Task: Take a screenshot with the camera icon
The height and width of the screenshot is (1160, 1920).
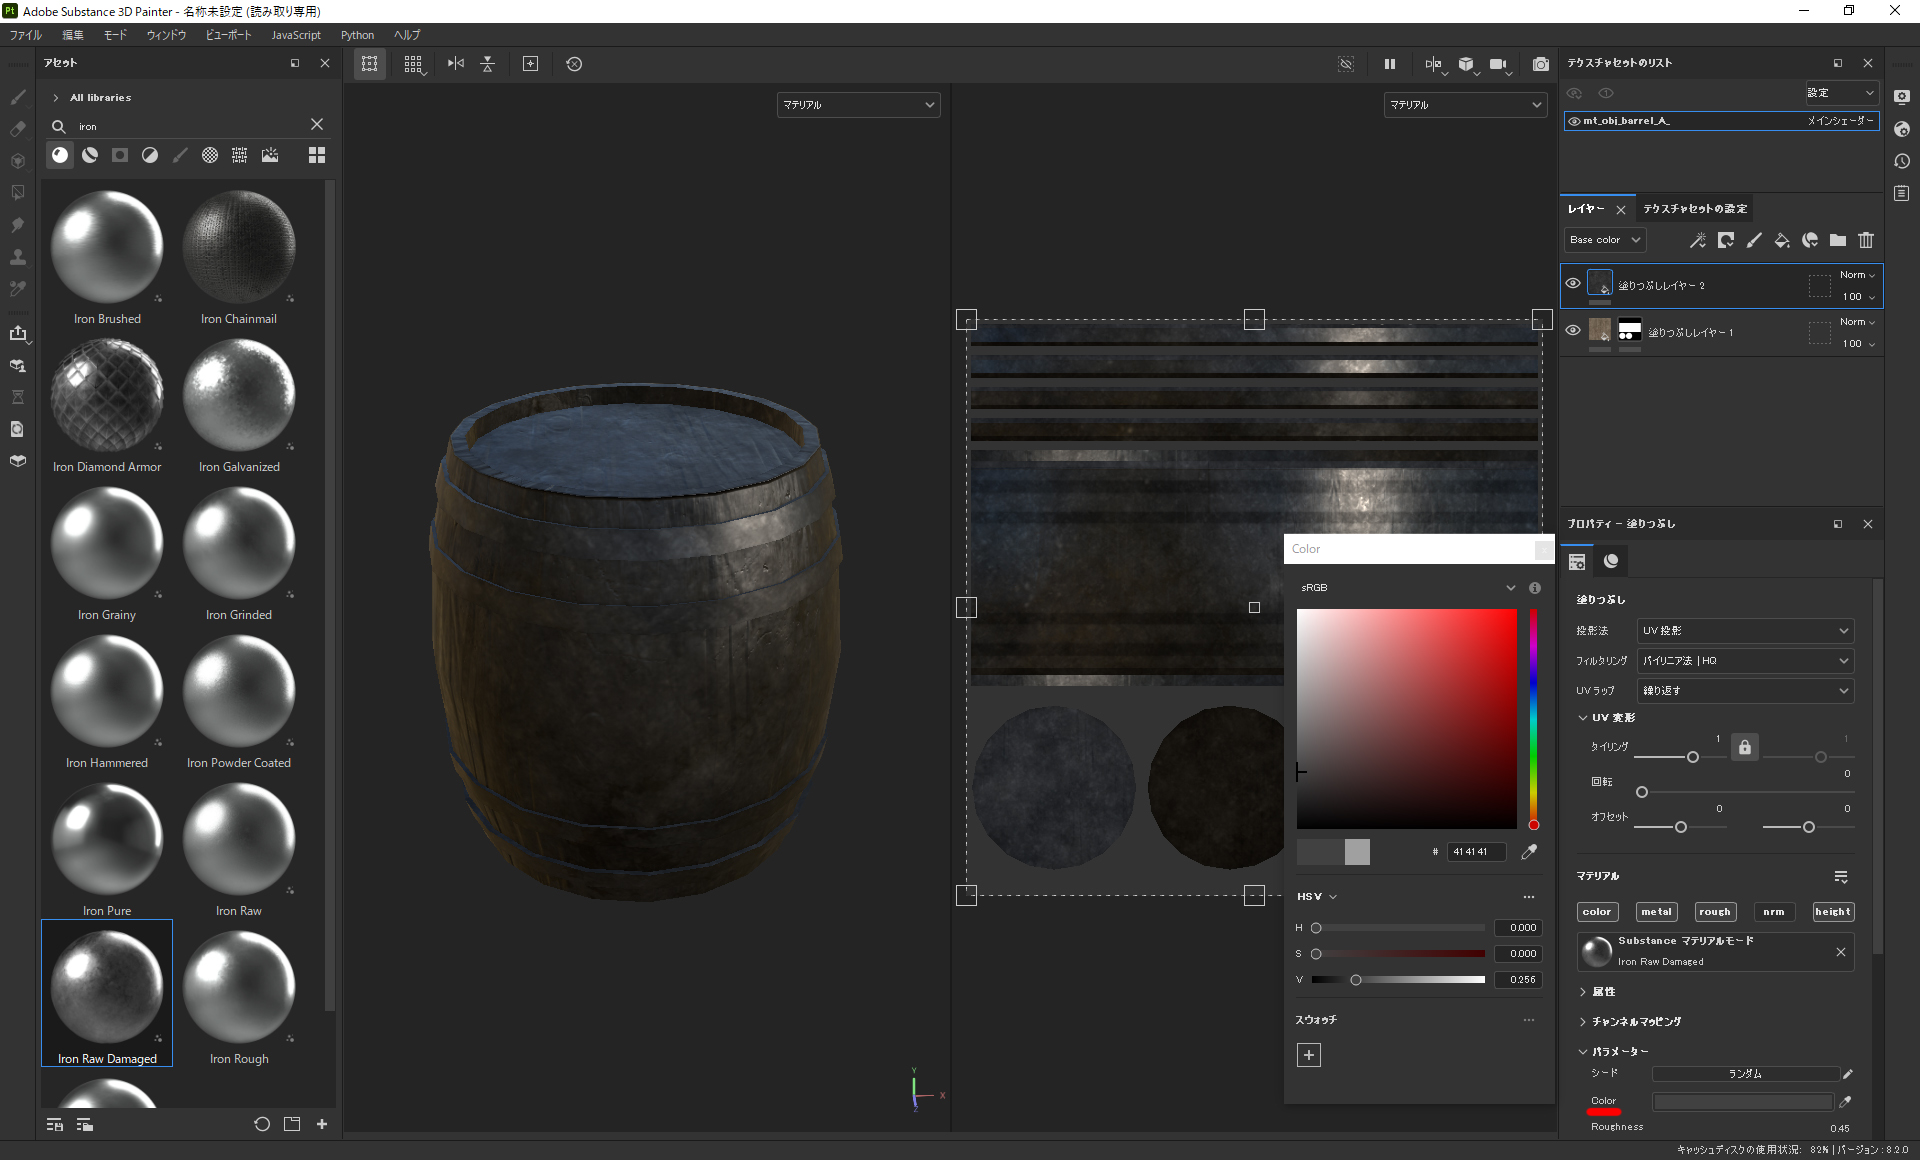Action: [x=1540, y=63]
